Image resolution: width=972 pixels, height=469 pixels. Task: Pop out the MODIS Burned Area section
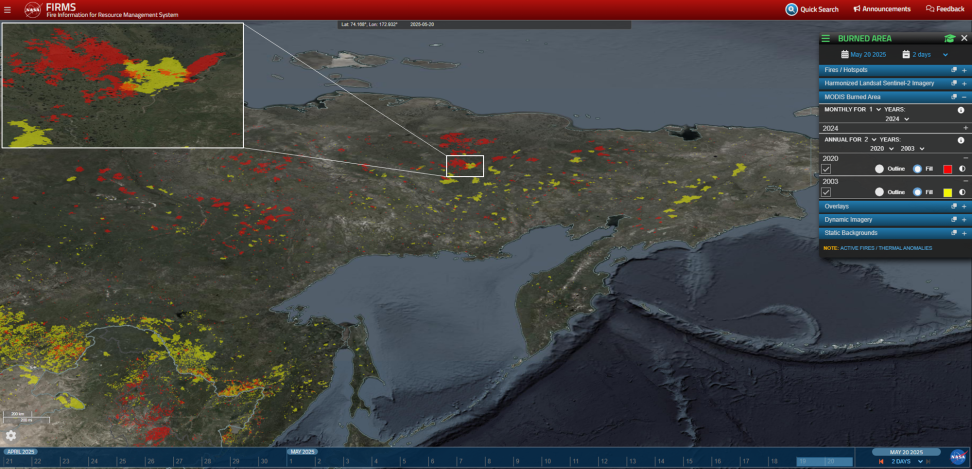(x=954, y=97)
